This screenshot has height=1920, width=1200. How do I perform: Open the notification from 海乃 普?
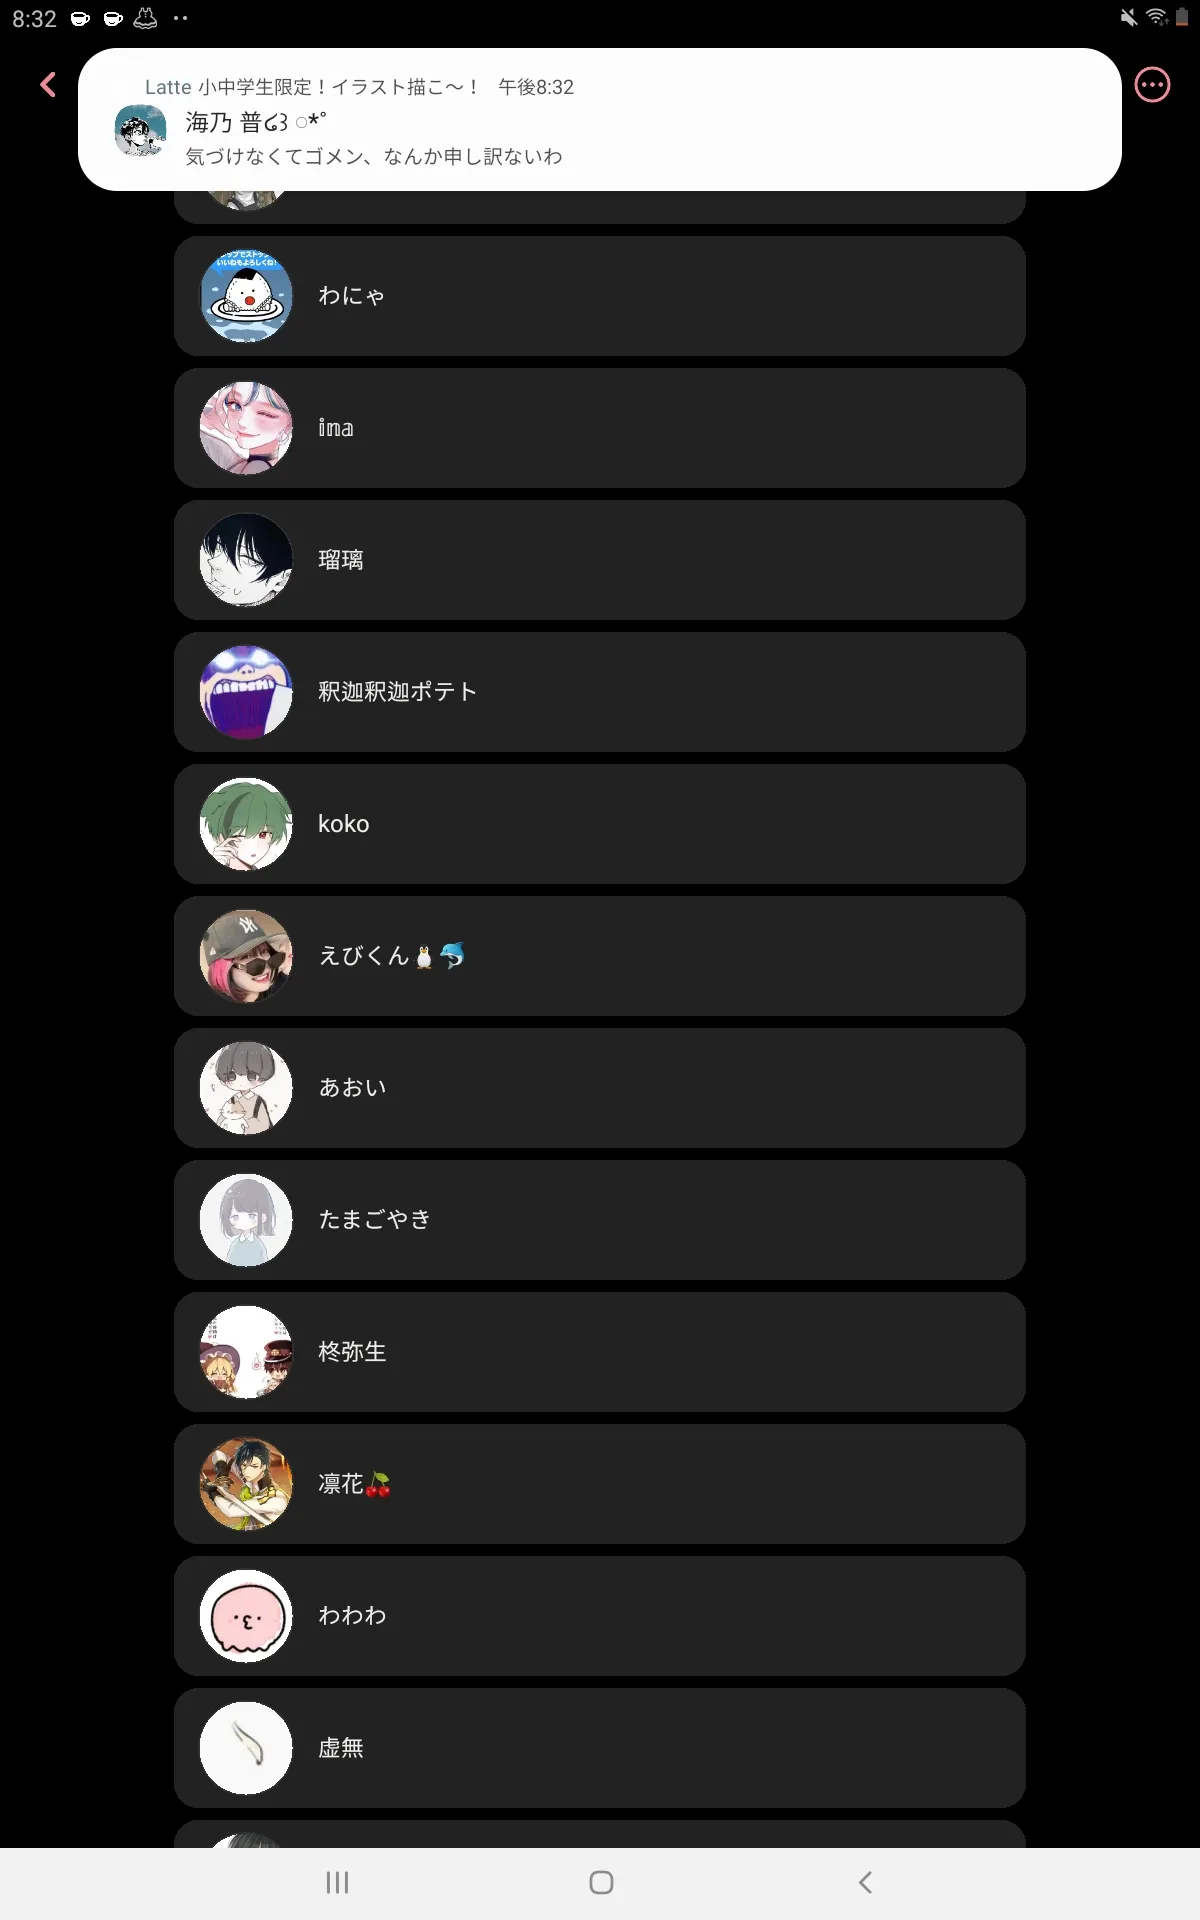click(x=600, y=120)
